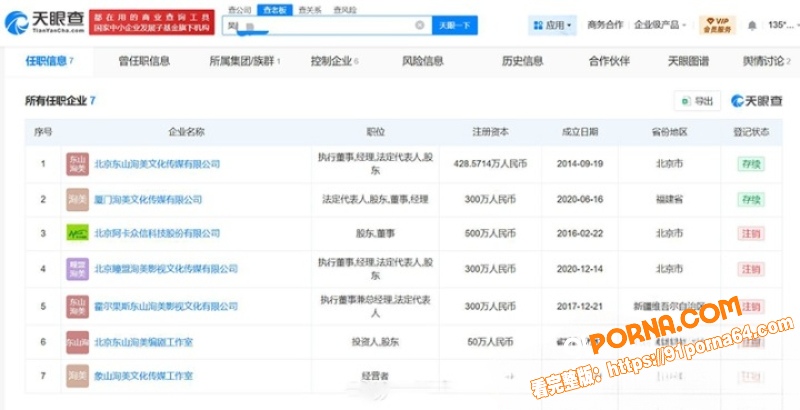800x410 pixels.
Task: Click the 福建省 region cell
Action: coord(669,199)
